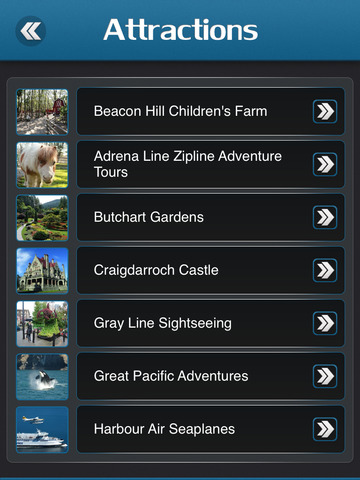
Task: Go back using the double-chevron back icon
Action: click(31, 31)
